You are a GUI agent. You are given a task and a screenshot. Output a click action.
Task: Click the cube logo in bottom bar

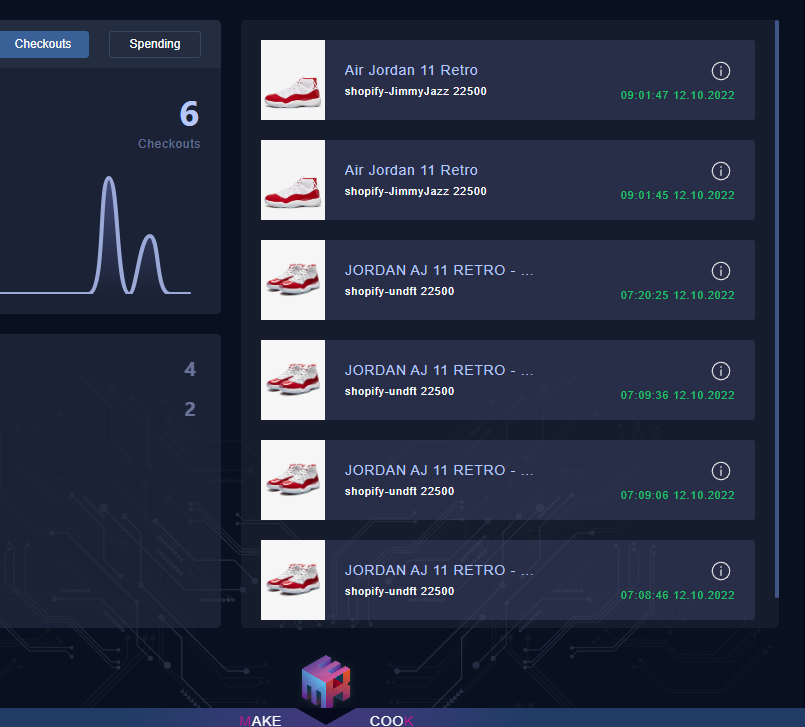tap(326, 681)
